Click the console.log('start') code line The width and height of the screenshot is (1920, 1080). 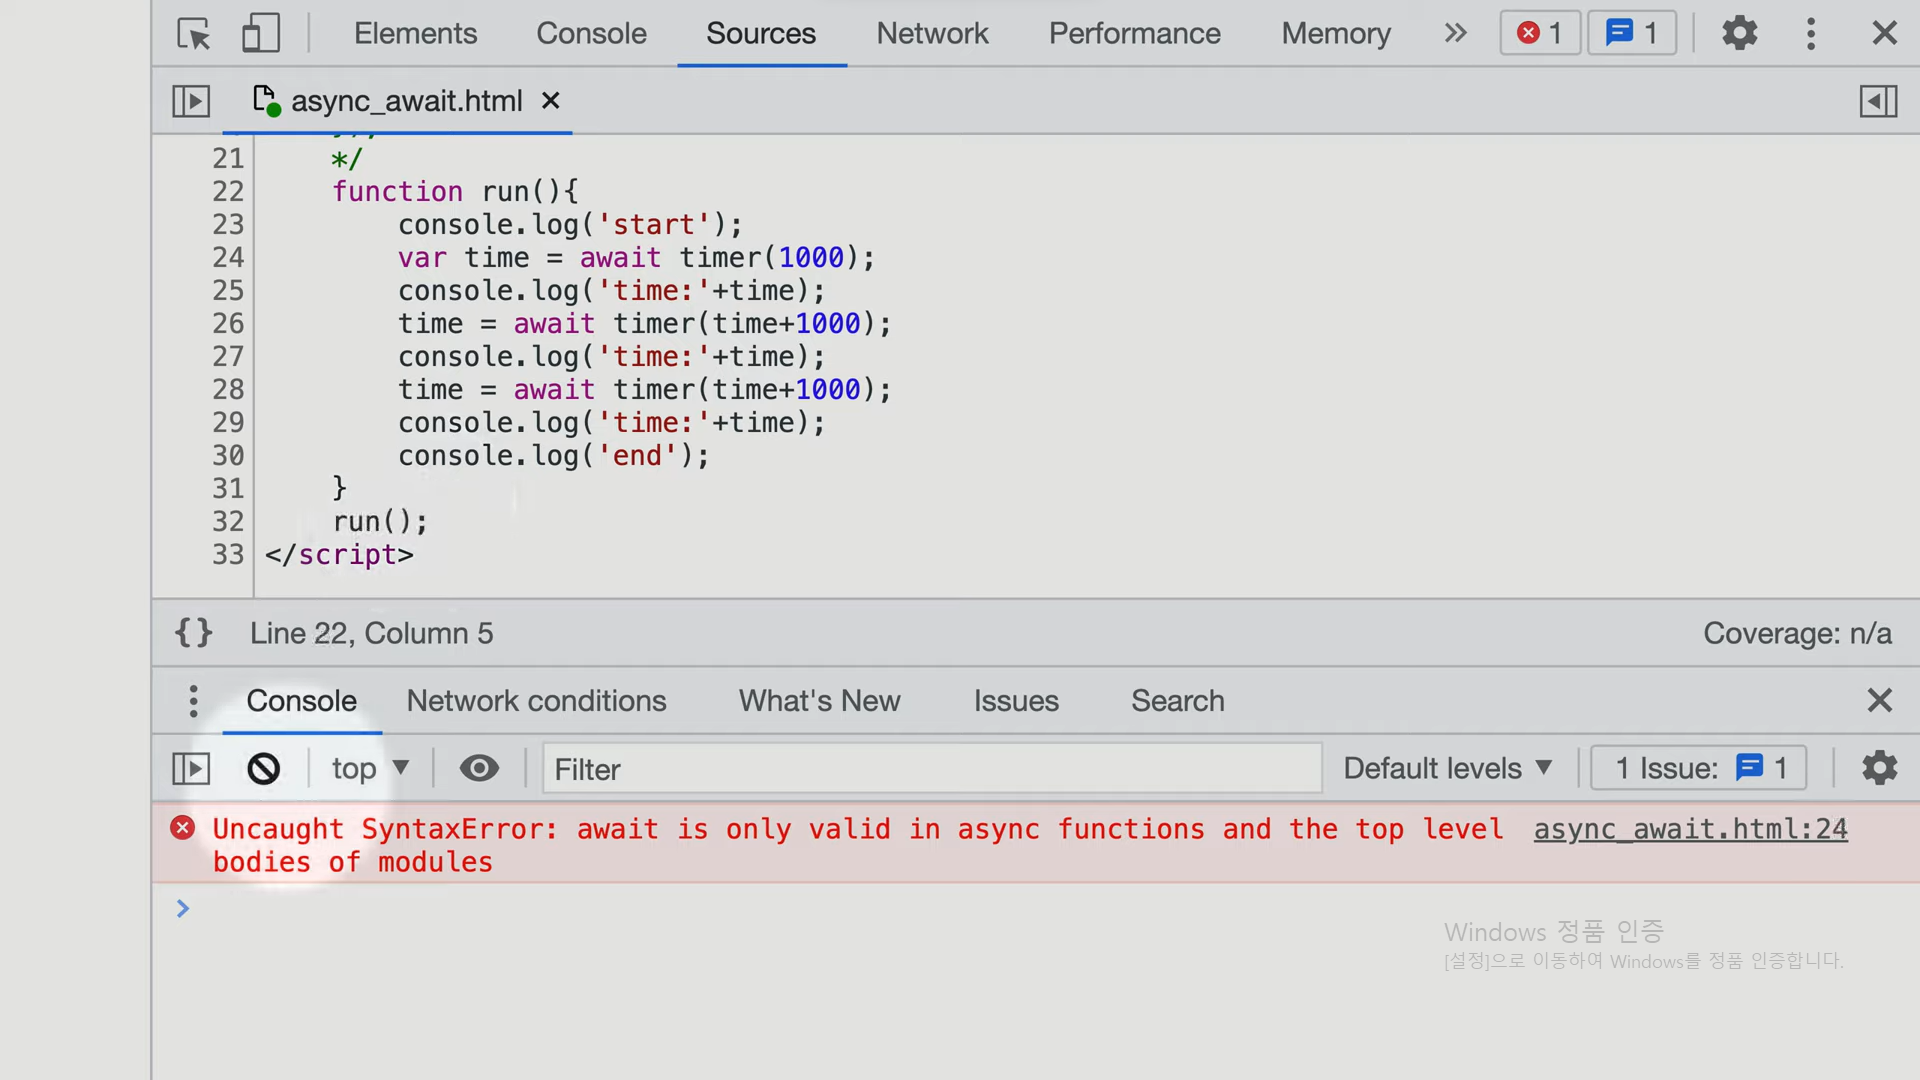pyautogui.click(x=570, y=224)
